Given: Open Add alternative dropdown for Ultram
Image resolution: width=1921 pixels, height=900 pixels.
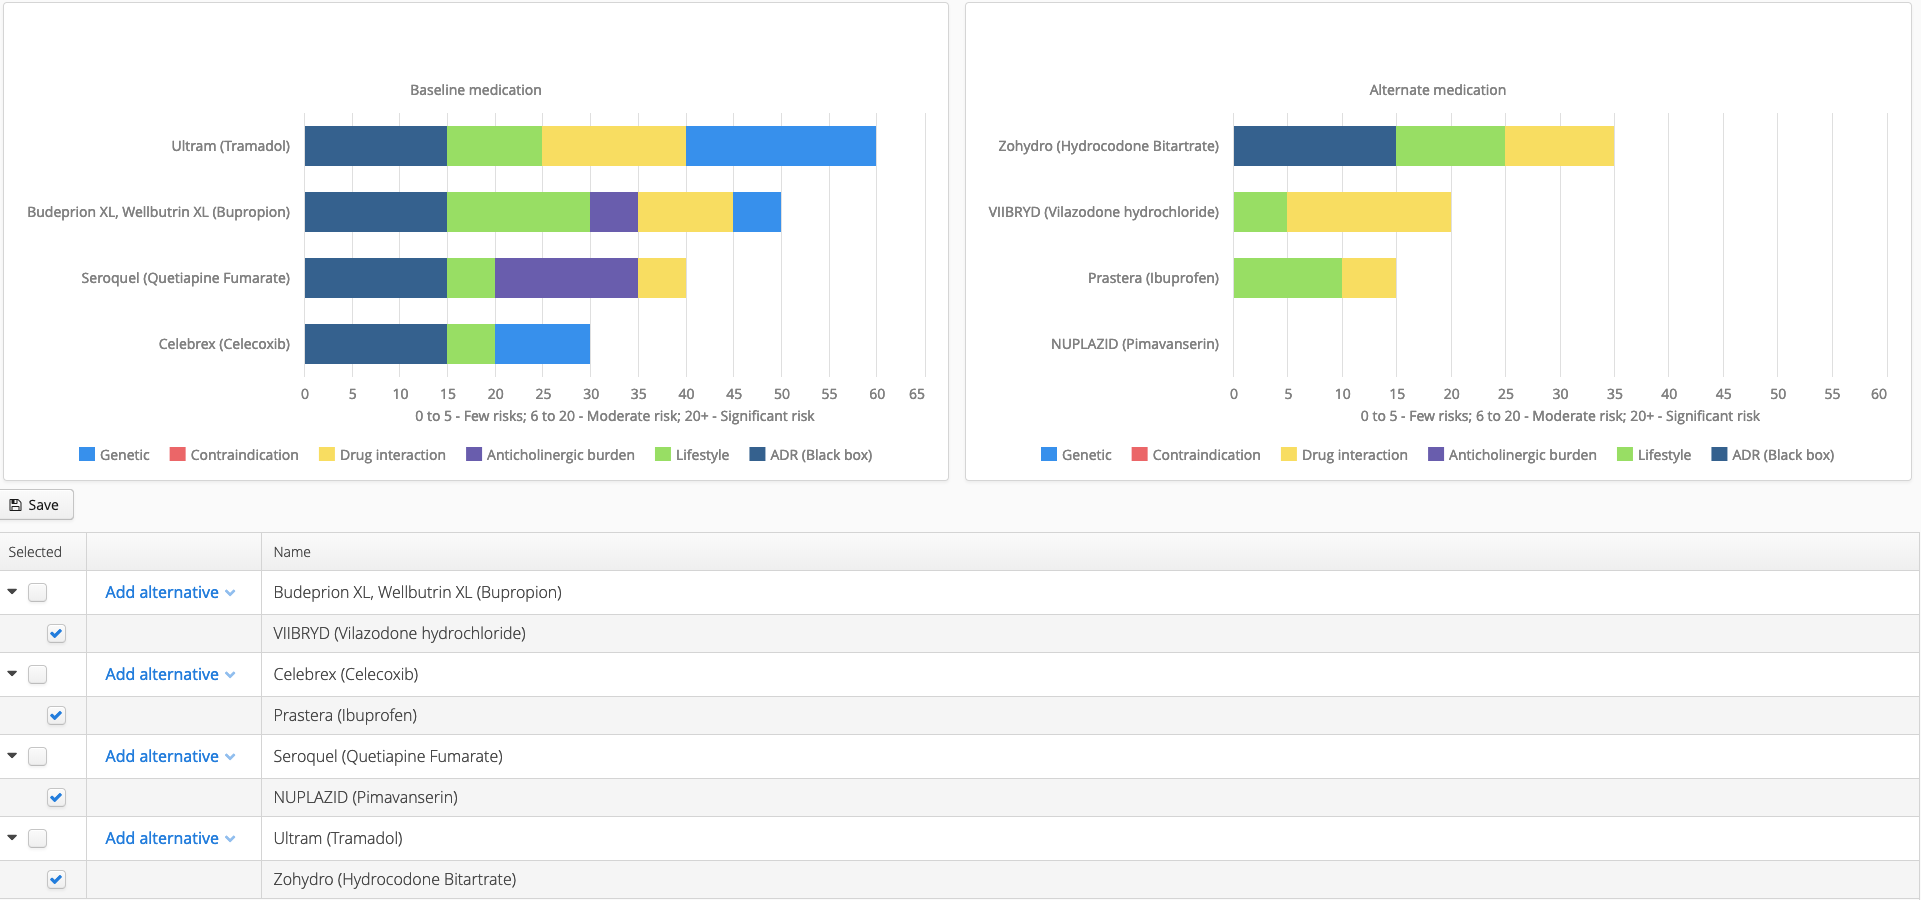Looking at the screenshot, I should click(x=170, y=838).
